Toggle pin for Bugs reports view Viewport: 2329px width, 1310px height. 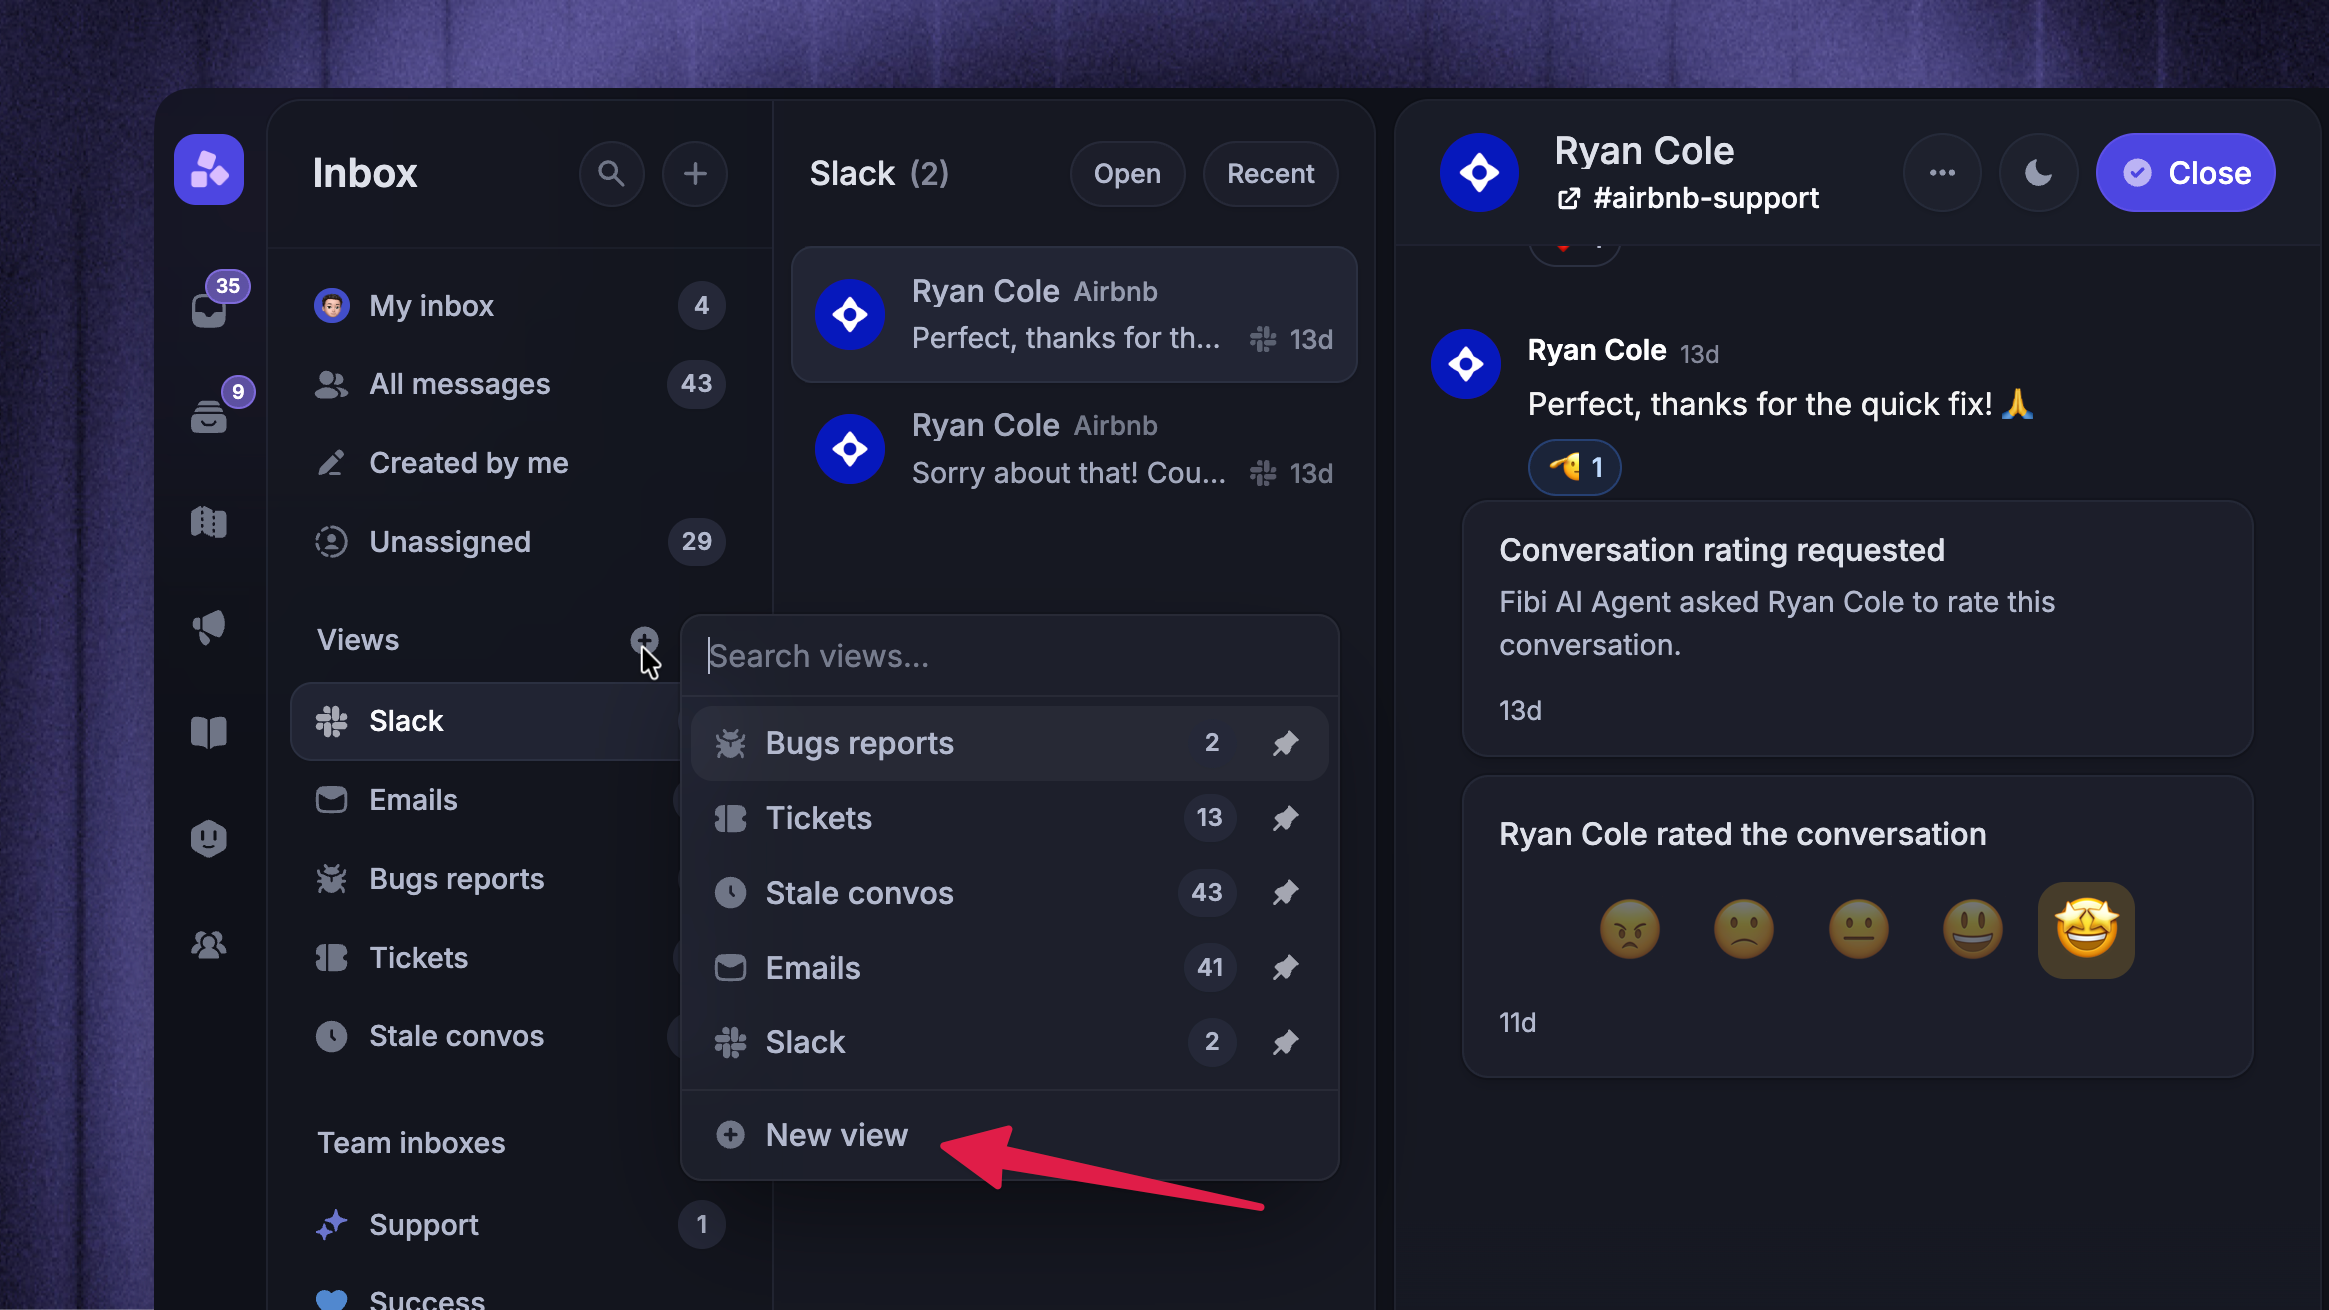(x=1286, y=743)
